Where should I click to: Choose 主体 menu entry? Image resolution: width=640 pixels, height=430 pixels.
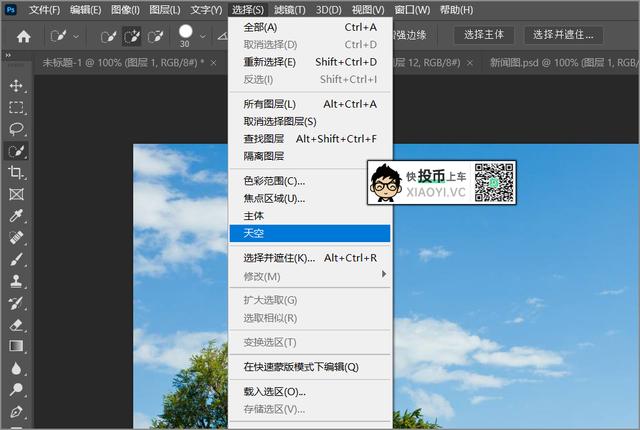310,216
